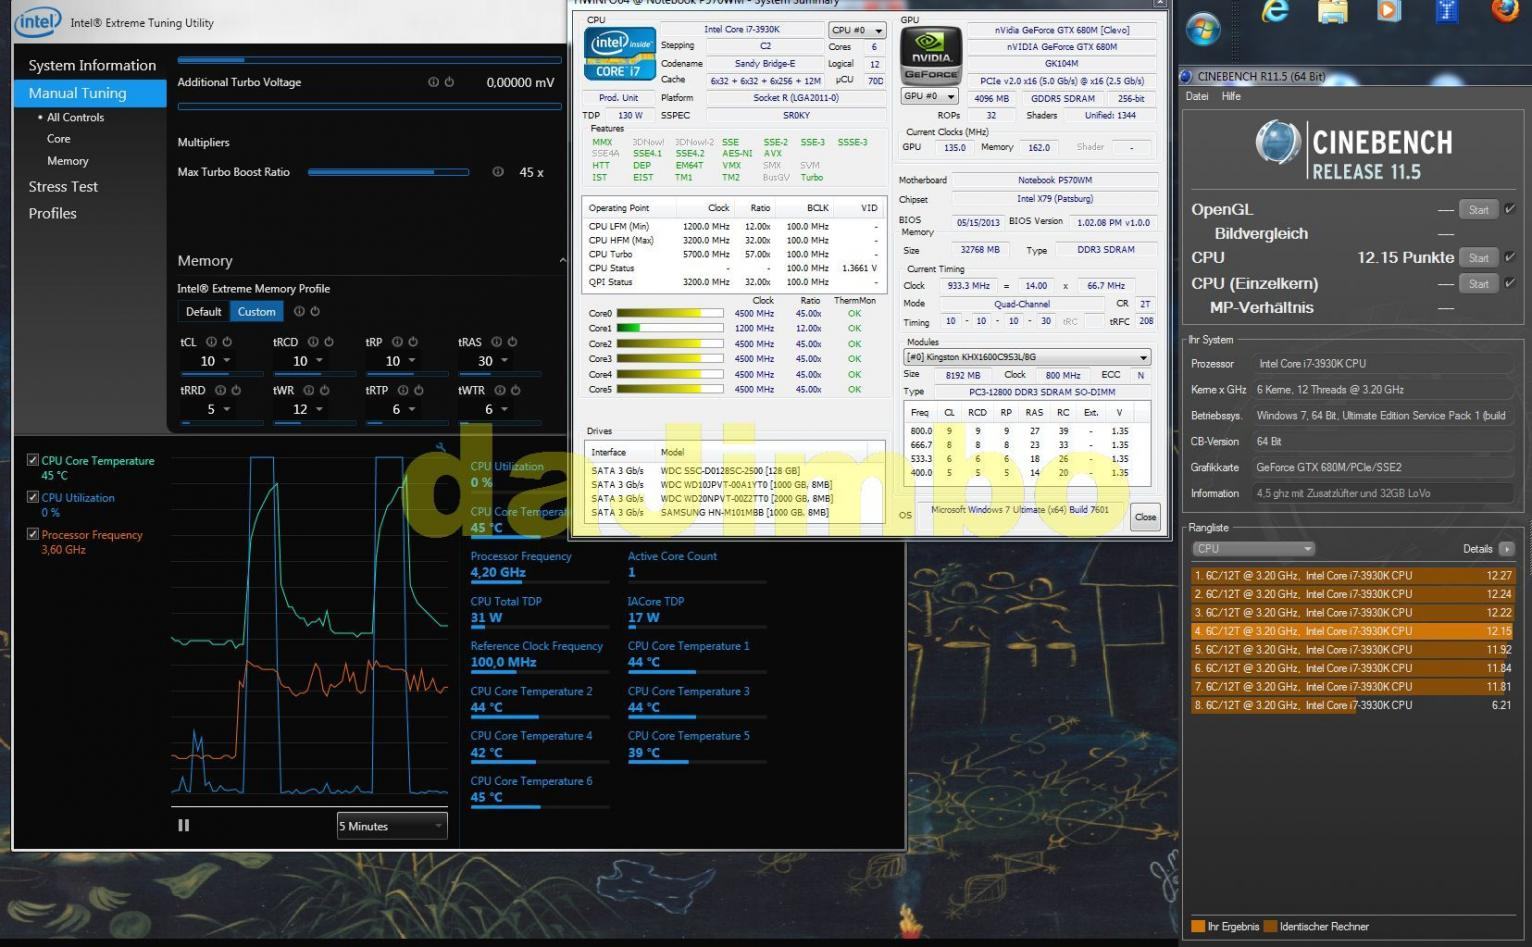Click the info icon next to the Custom memory profile button
Screen dimensions: 1532x947
pos(299,311)
